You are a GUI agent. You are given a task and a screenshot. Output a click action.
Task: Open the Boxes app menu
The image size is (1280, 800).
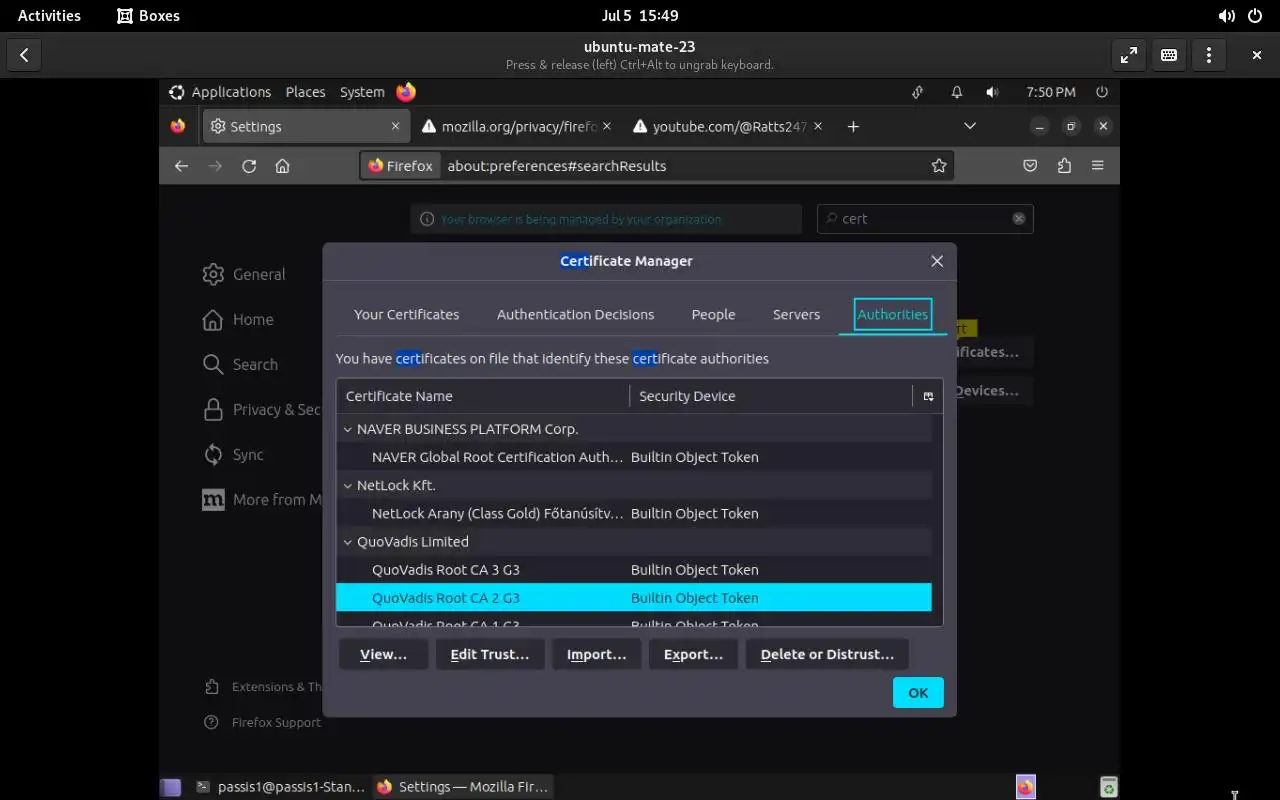pos(149,16)
